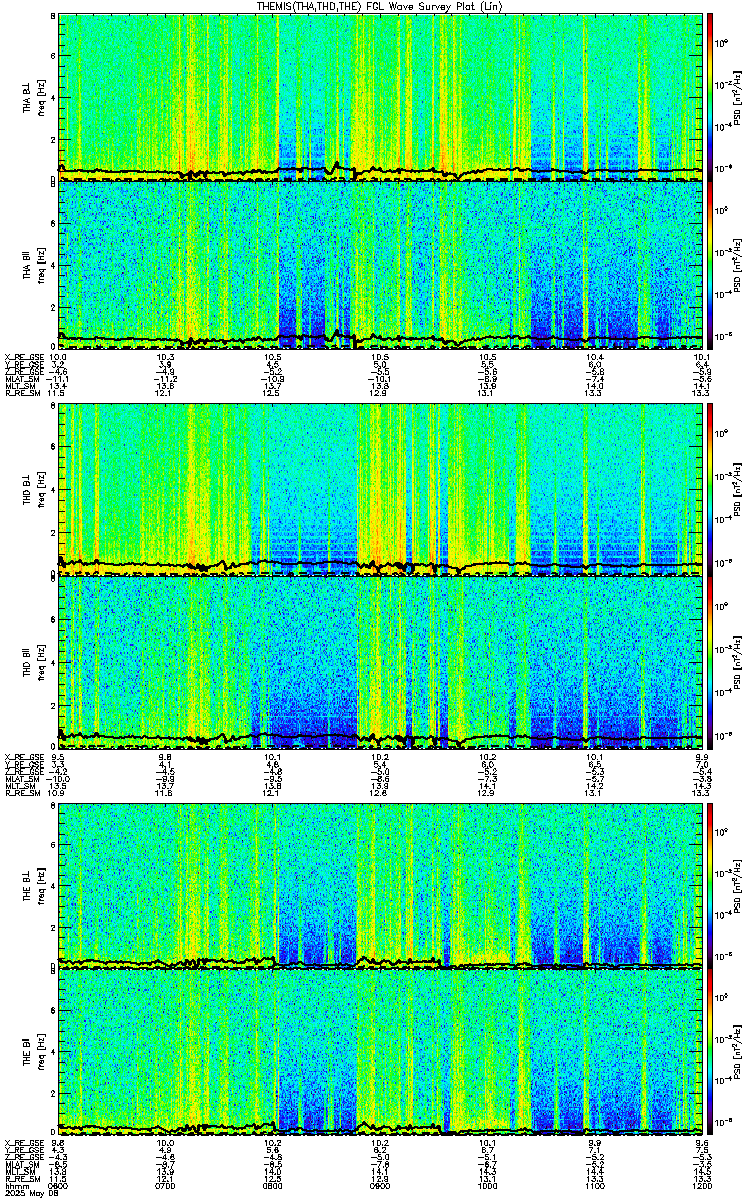Click 'R_RE_SM' row label under the THA panels
Screen dimensions: 750x1200
(21, 394)
